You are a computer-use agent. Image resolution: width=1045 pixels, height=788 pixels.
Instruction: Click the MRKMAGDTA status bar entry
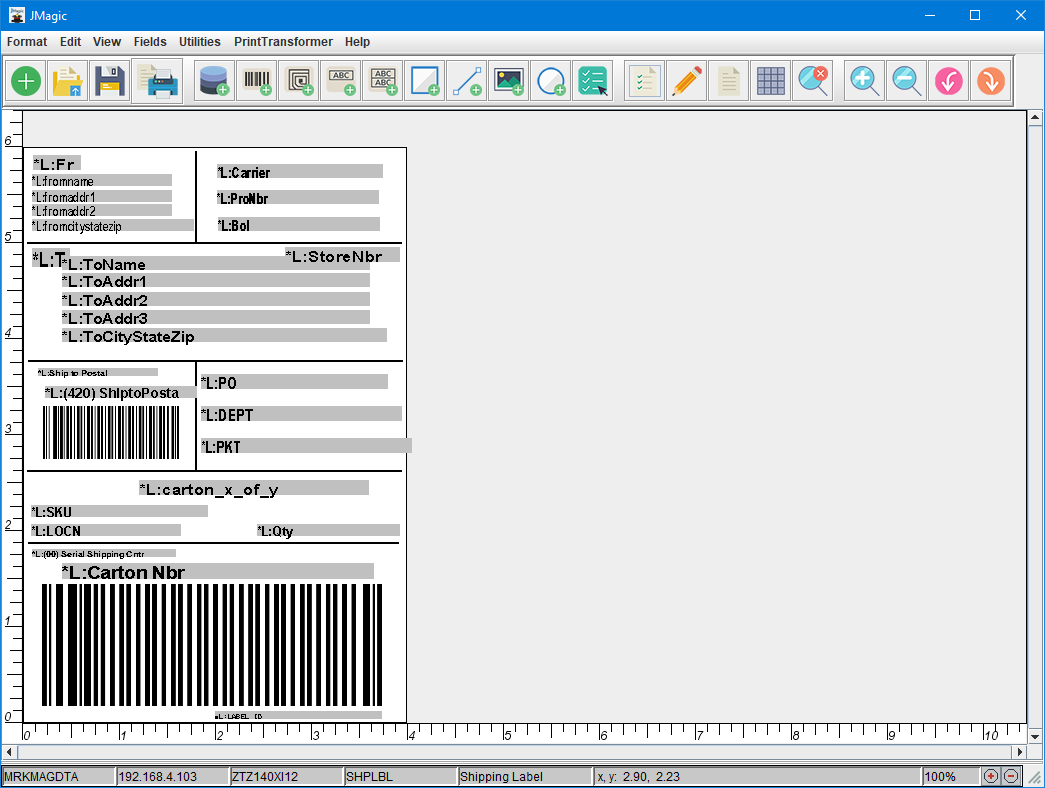coord(58,776)
